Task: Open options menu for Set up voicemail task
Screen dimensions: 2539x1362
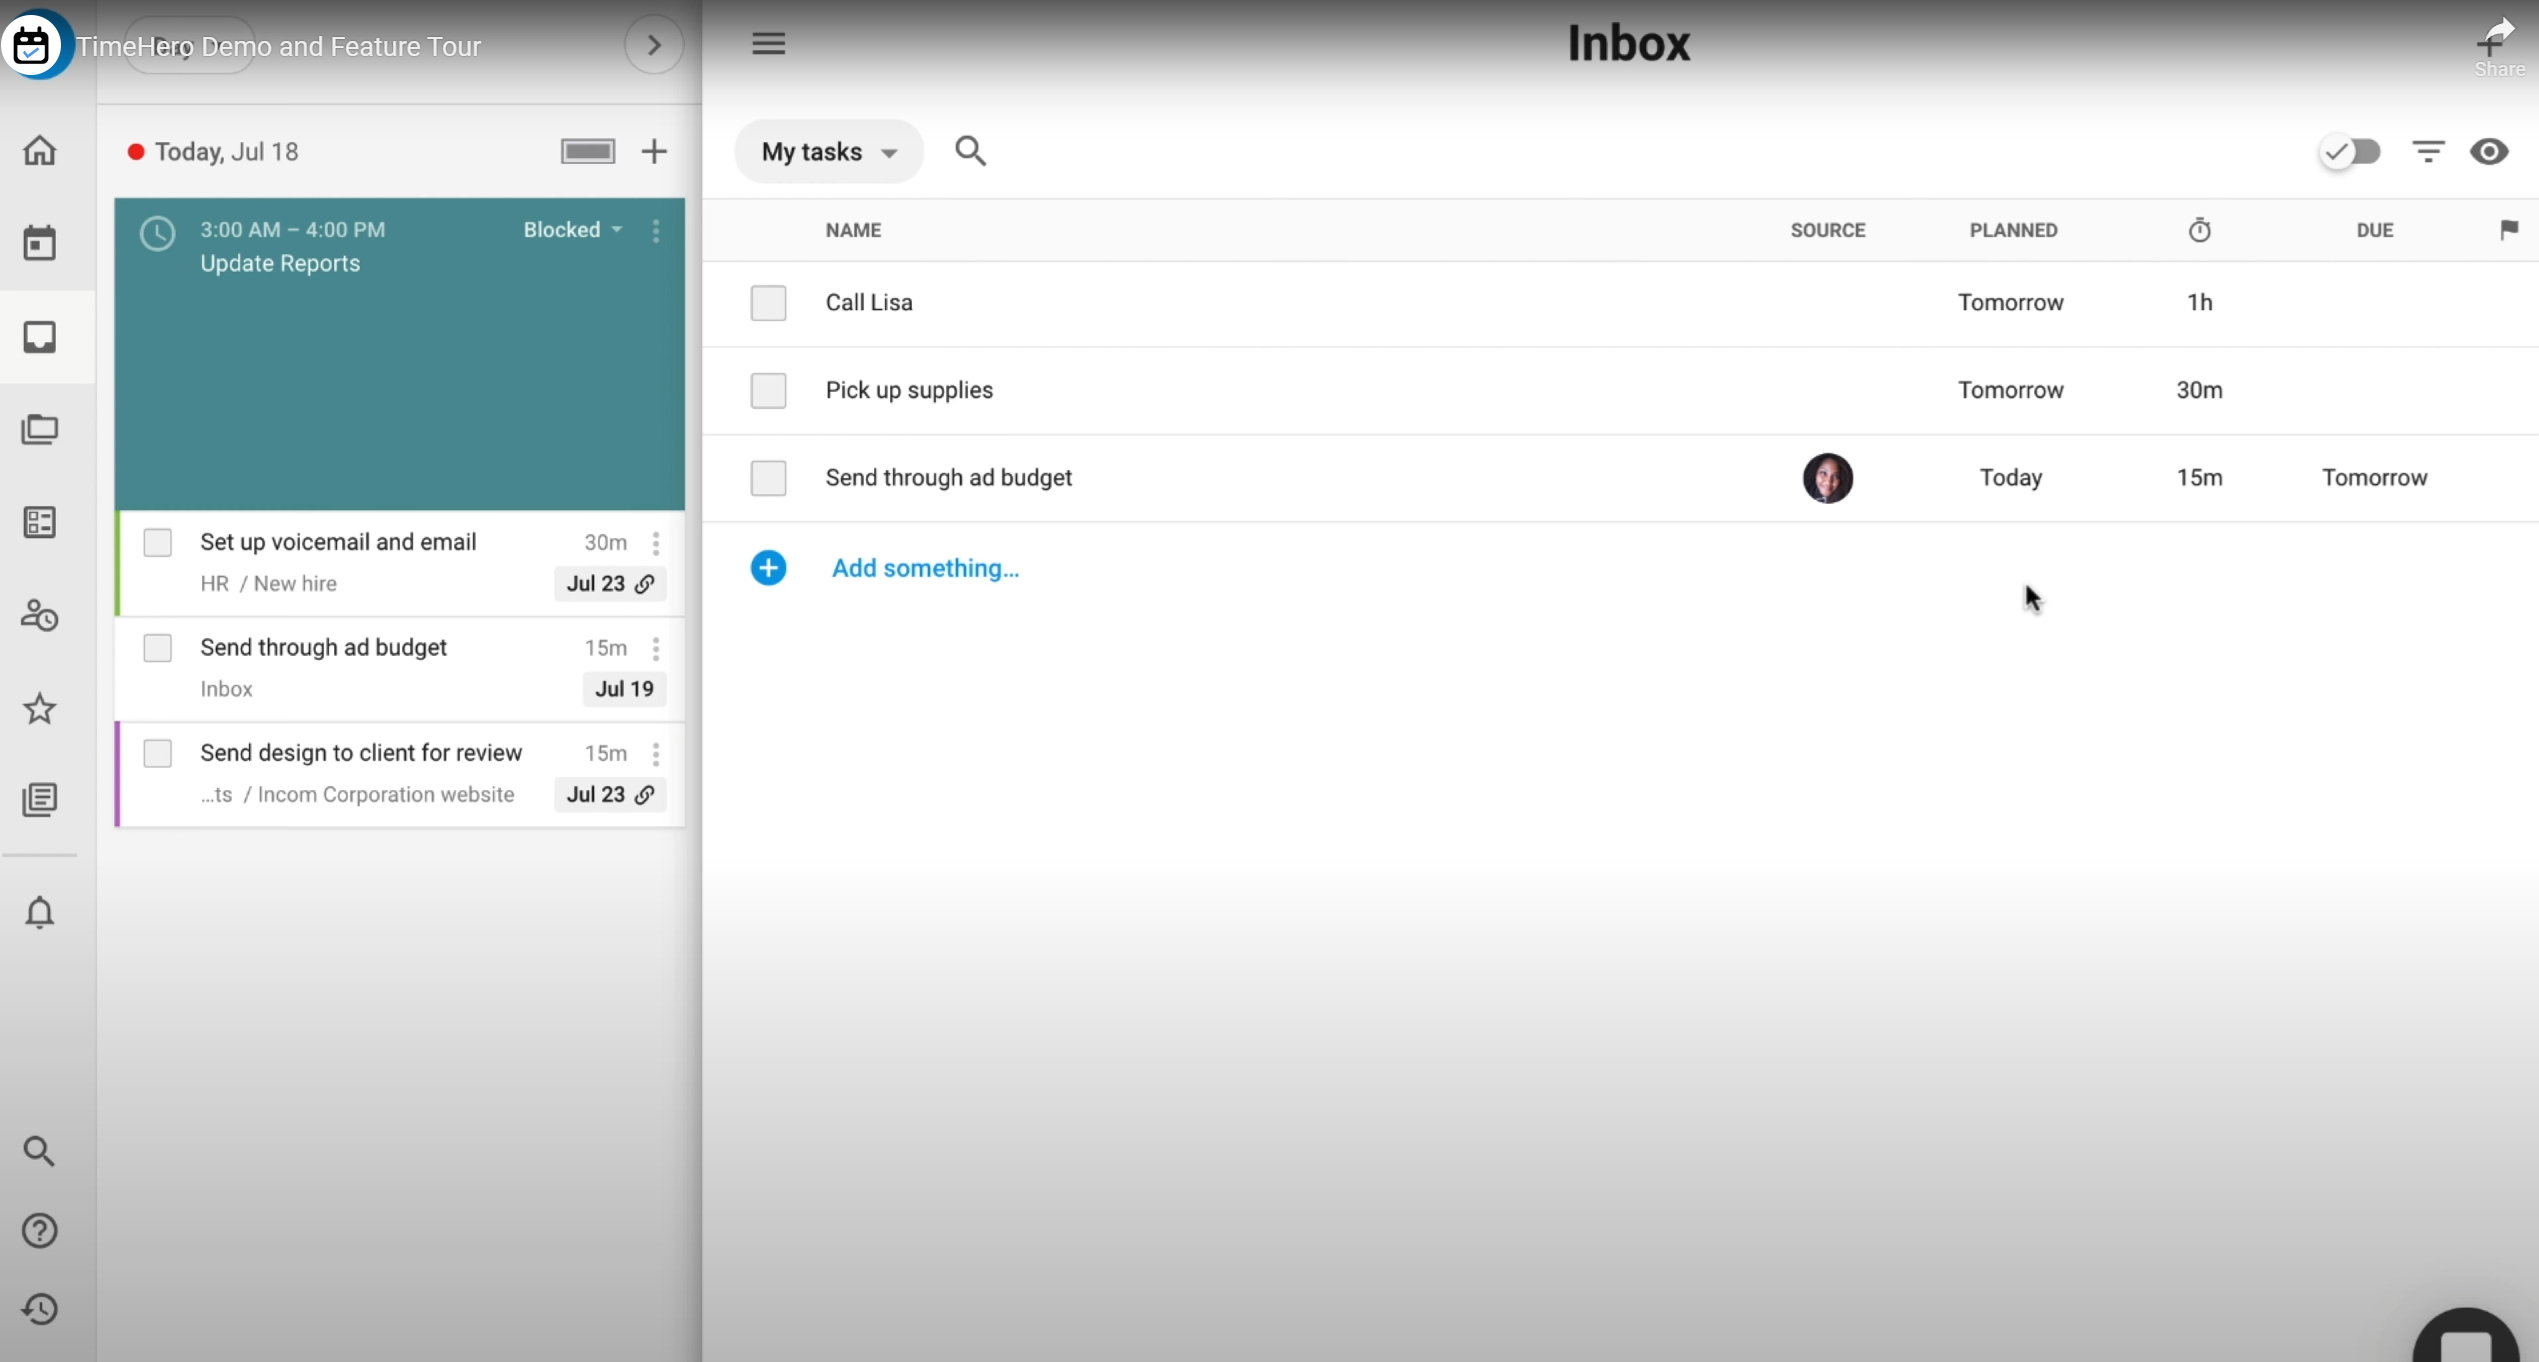Action: pos(656,543)
